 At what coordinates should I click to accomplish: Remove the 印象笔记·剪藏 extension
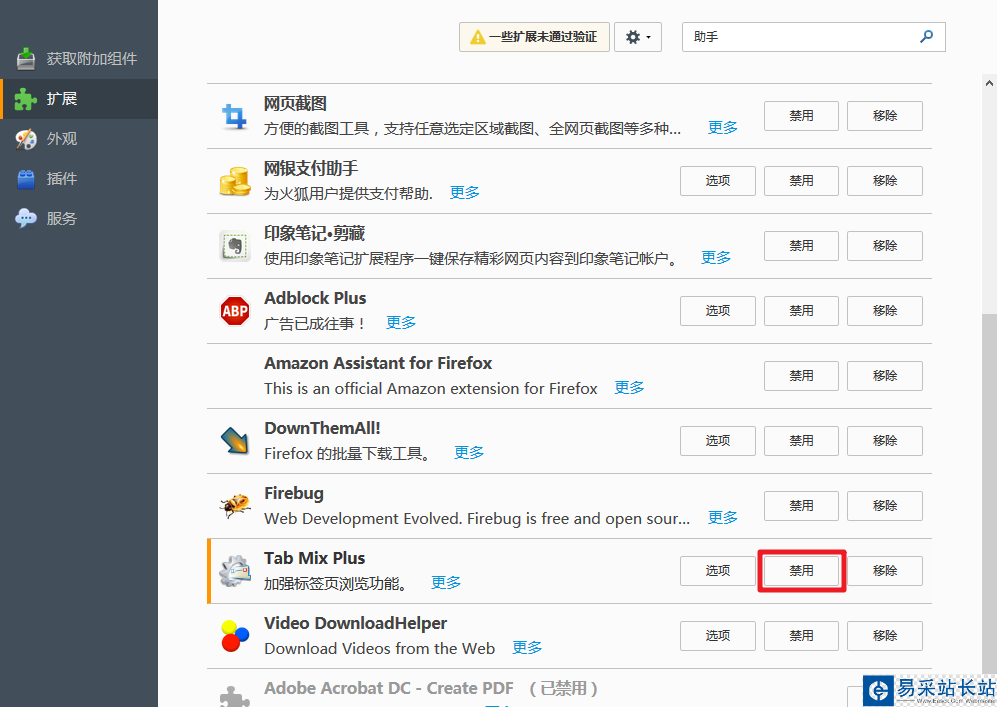click(x=884, y=245)
